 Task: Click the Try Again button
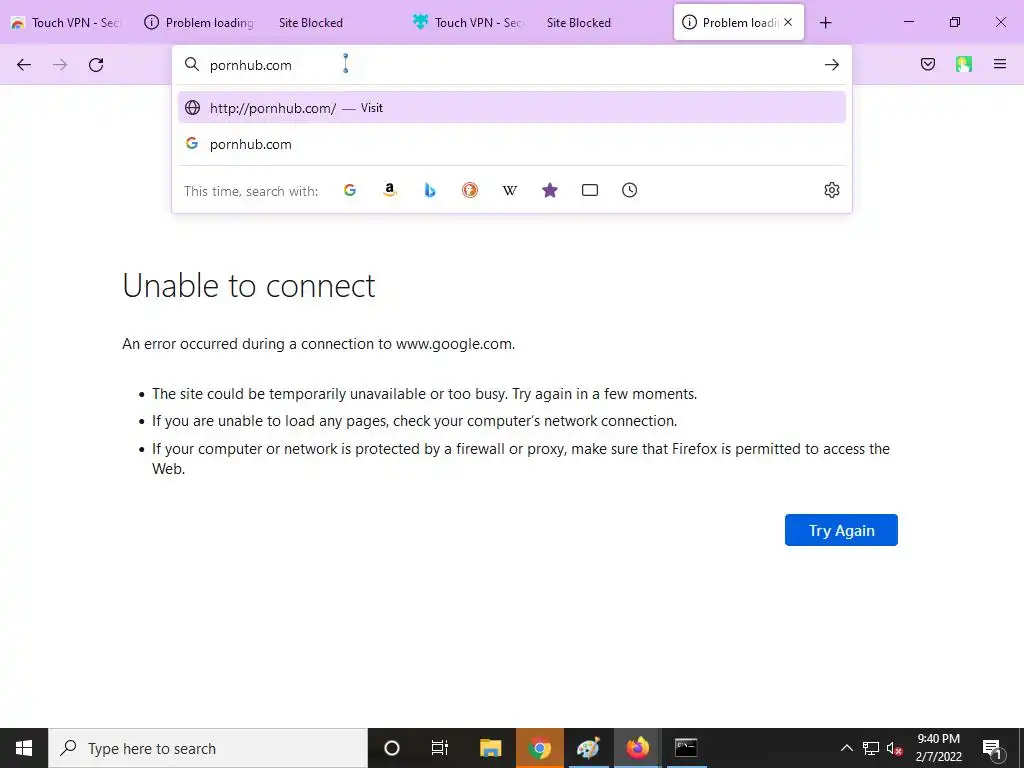coord(841,530)
